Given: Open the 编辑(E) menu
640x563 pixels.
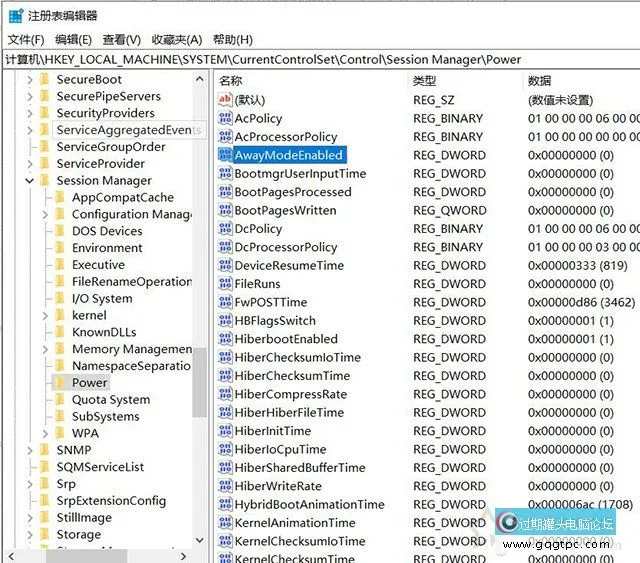Looking at the screenshot, I should click(x=73, y=40).
